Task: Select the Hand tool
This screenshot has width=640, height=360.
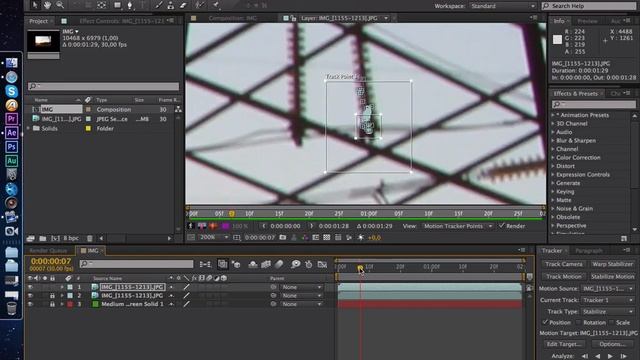Action: coord(47,5)
